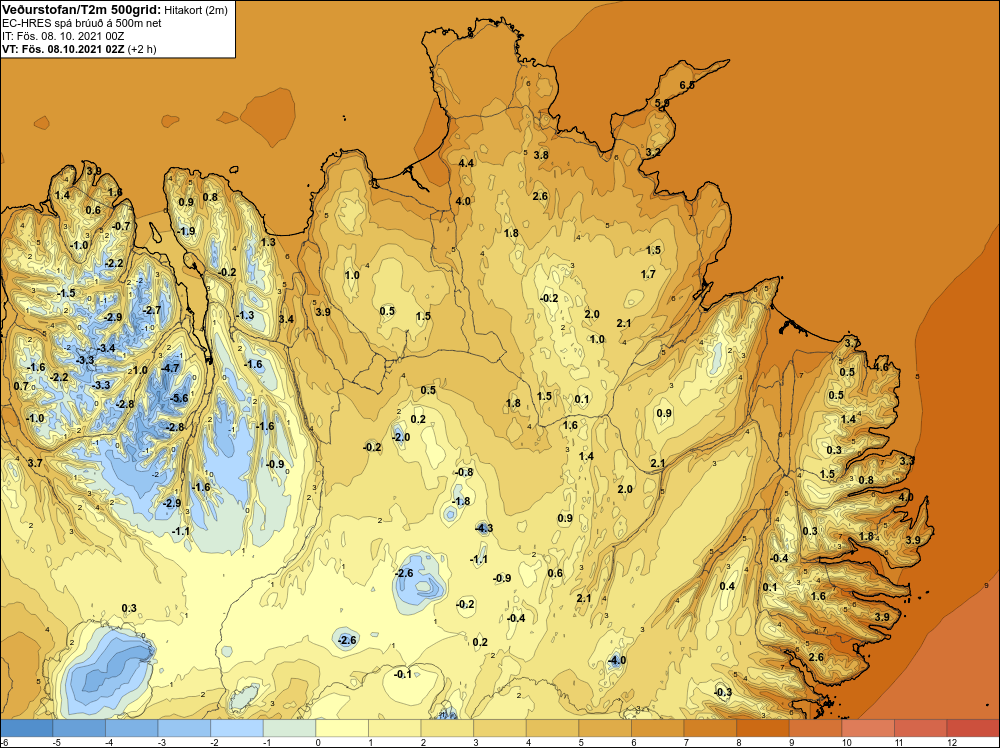Select the red legend swatch between 11 and 12
The width and height of the screenshot is (1000, 748).
[920, 728]
